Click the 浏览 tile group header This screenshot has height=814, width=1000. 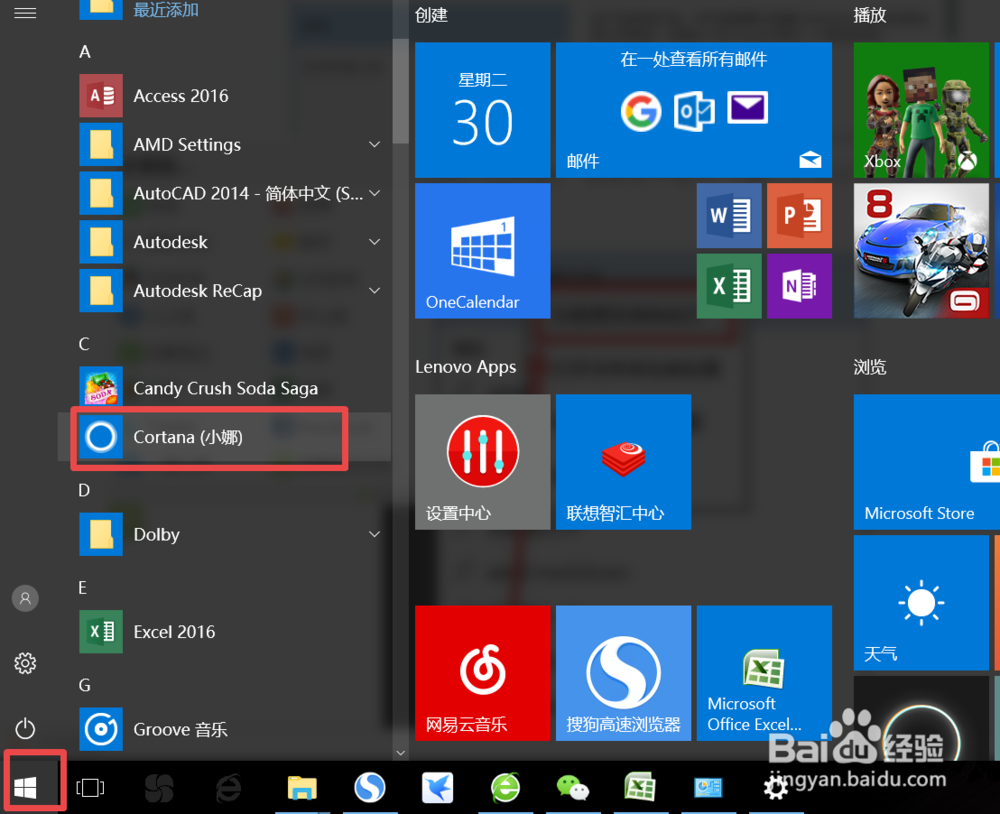coord(870,367)
